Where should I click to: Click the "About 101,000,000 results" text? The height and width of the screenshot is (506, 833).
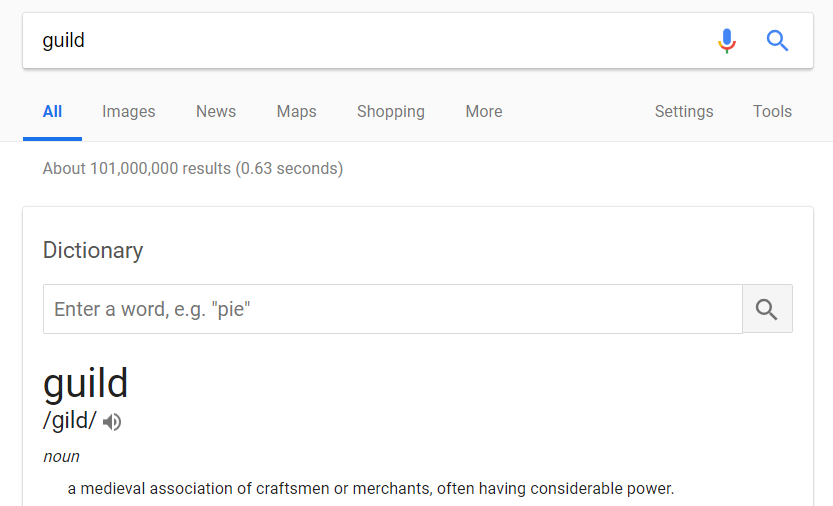[x=193, y=169]
